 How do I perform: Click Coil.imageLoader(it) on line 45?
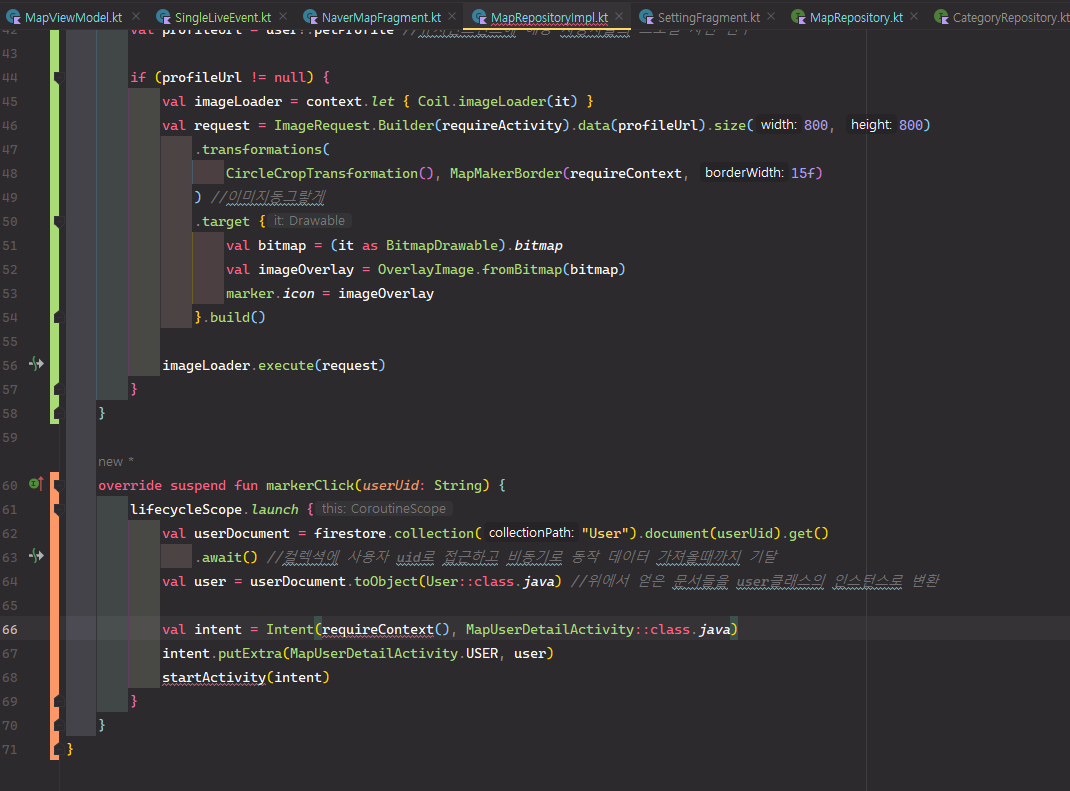coord(497,102)
